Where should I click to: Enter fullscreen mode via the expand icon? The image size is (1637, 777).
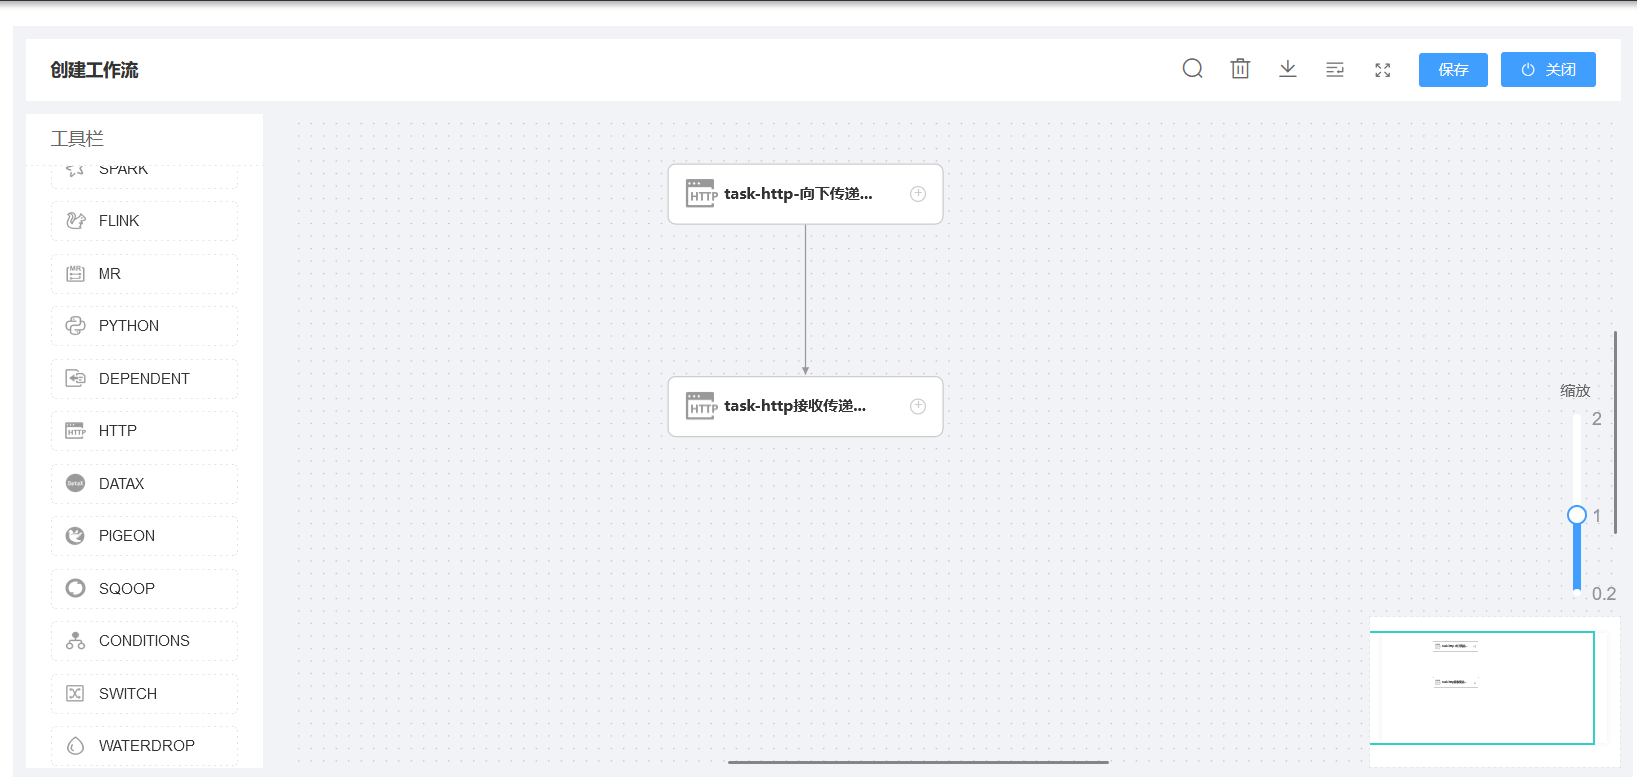[x=1382, y=70]
